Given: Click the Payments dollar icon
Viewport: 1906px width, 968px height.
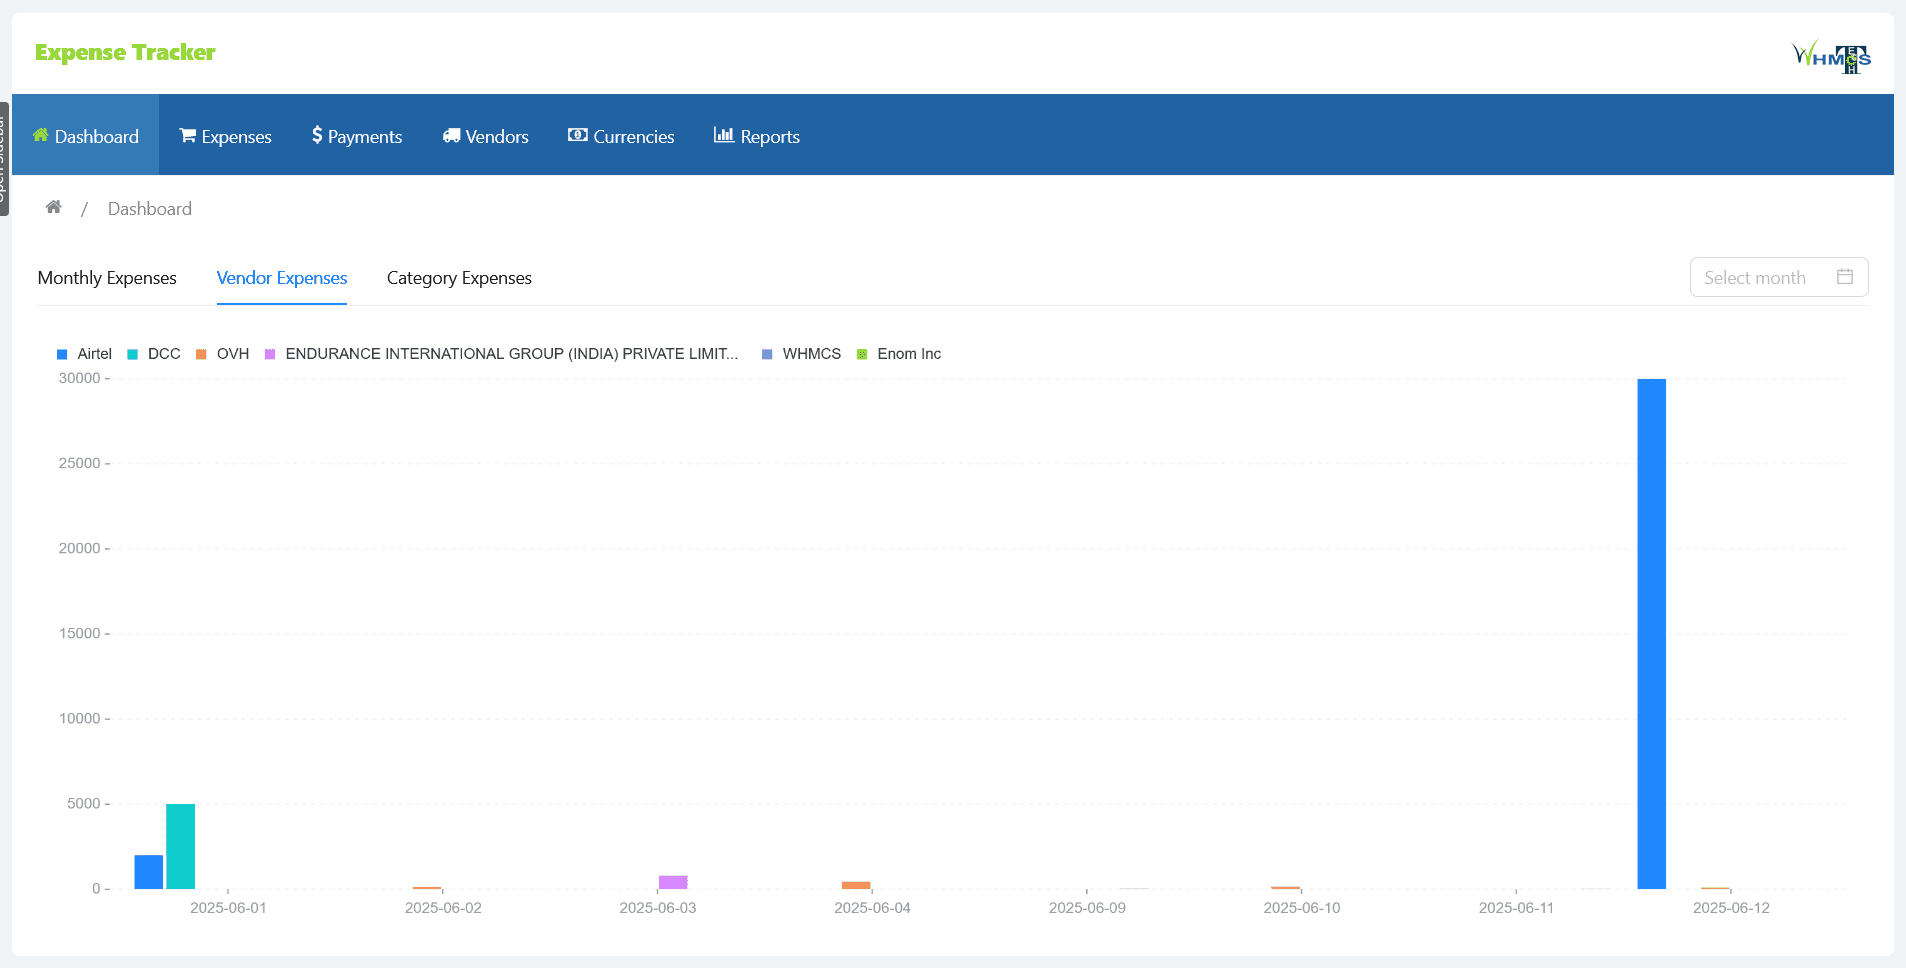Looking at the screenshot, I should pyautogui.click(x=317, y=135).
